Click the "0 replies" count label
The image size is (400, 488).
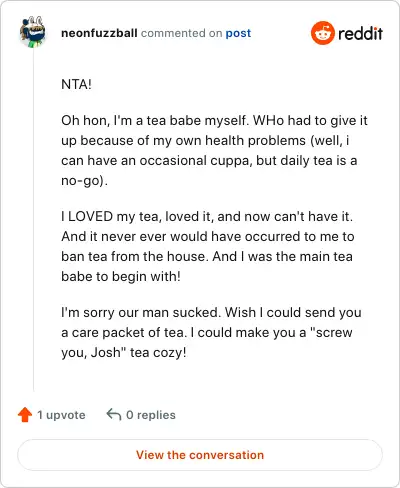151,415
